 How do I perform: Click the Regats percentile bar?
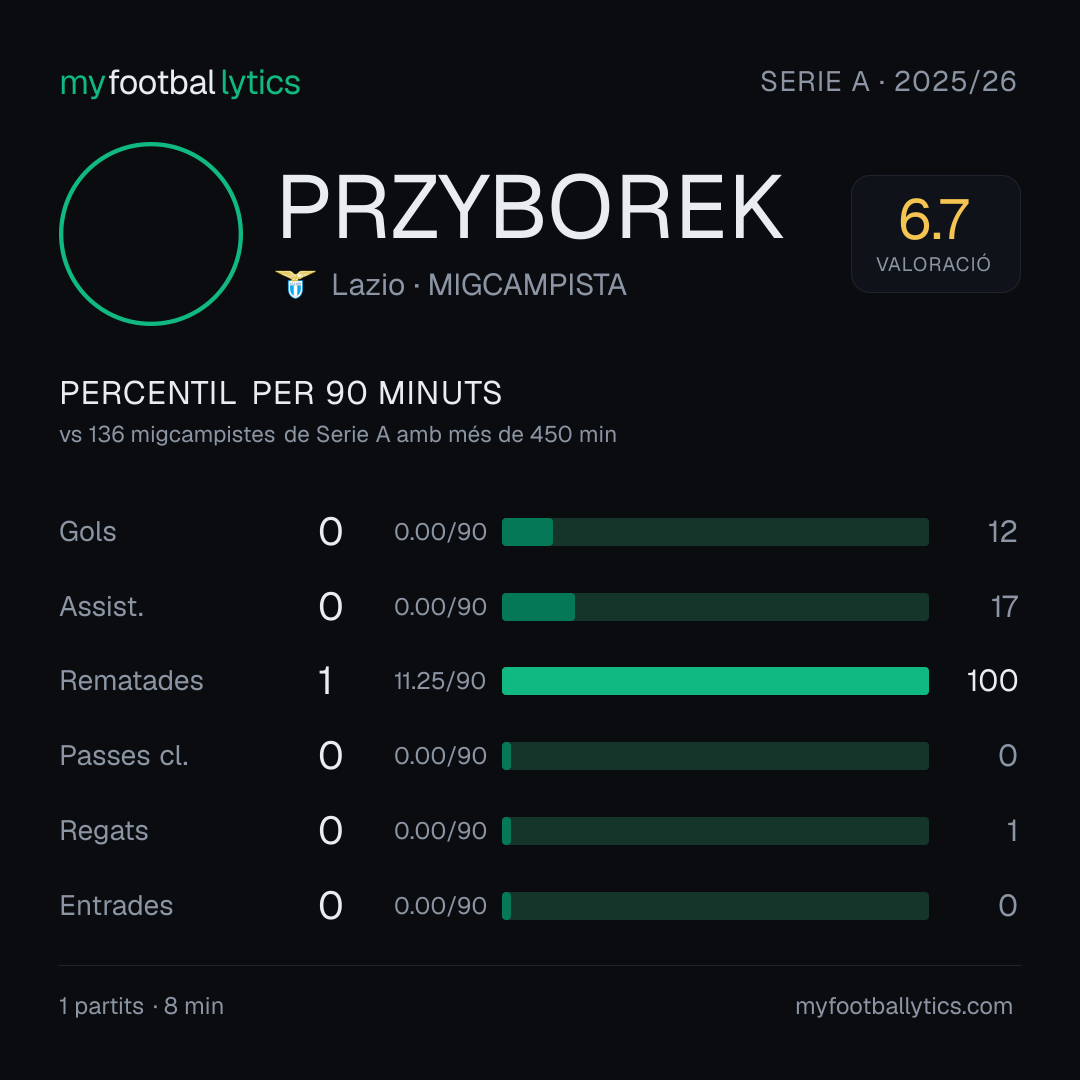tap(715, 831)
